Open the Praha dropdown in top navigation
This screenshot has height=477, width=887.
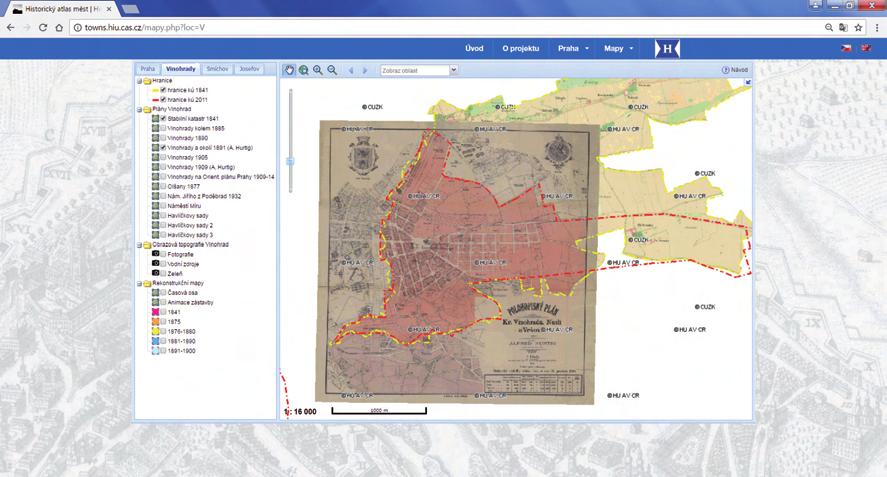tap(573, 49)
